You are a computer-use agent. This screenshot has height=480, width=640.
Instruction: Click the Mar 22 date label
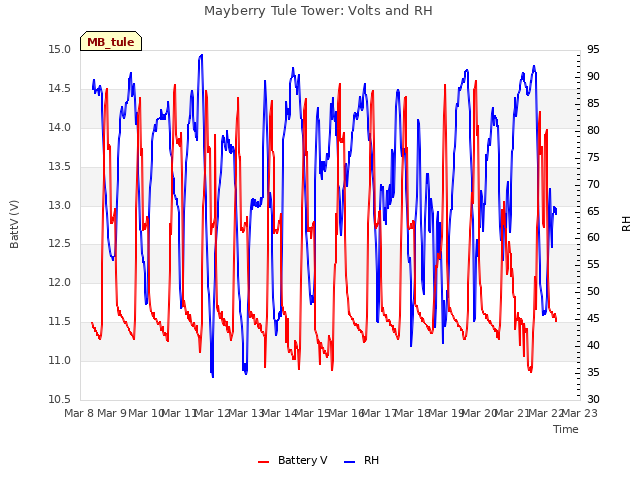coord(546,413)
